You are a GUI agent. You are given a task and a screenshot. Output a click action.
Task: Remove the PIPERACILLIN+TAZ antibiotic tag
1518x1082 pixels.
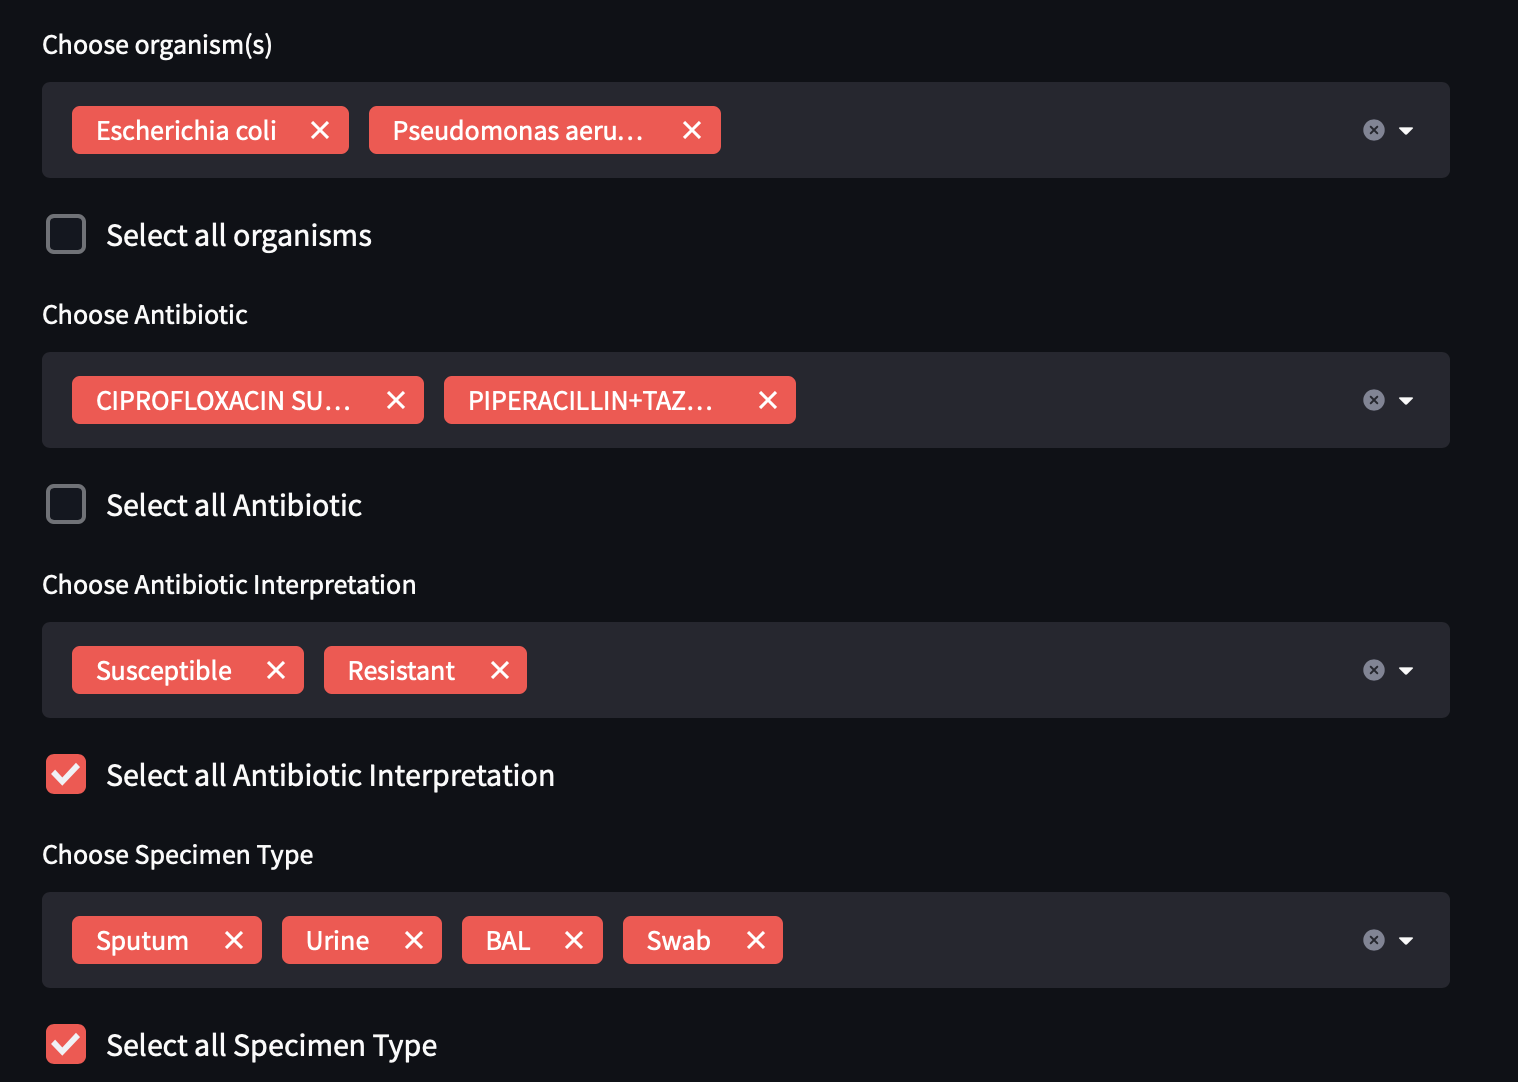tap(767, 400)
